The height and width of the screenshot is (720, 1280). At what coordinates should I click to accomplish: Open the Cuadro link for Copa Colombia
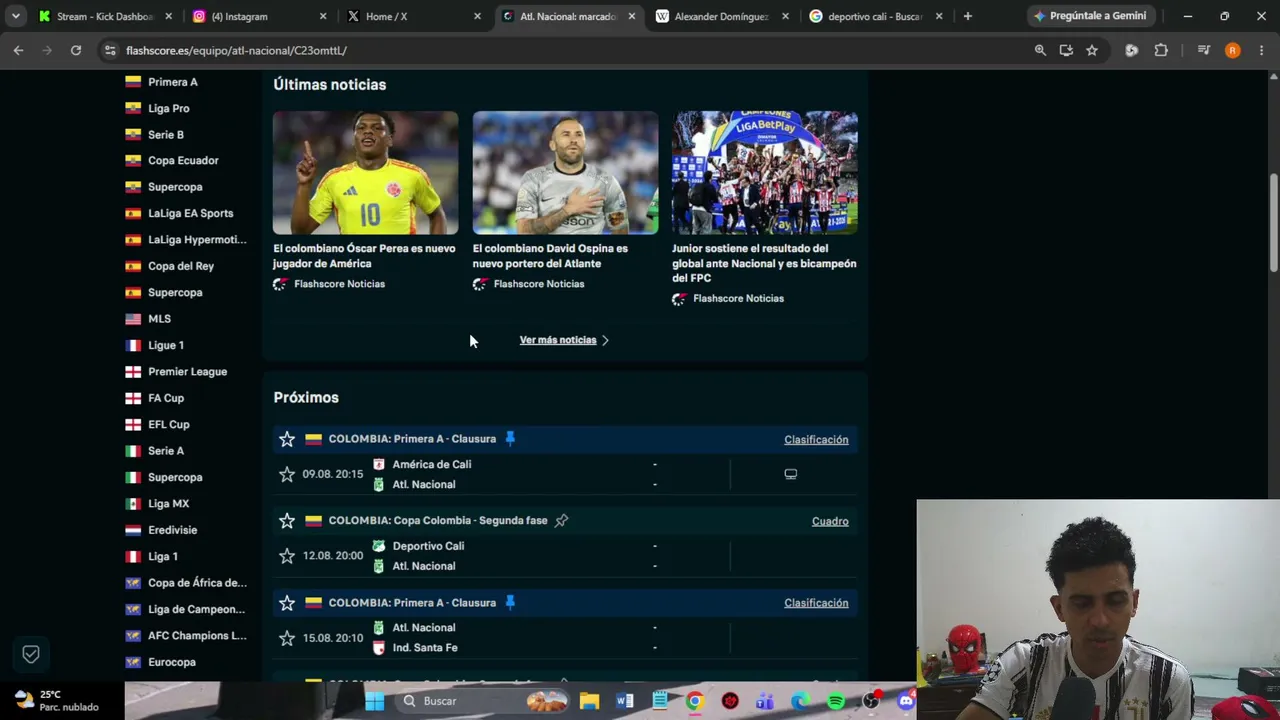(830, 521)
